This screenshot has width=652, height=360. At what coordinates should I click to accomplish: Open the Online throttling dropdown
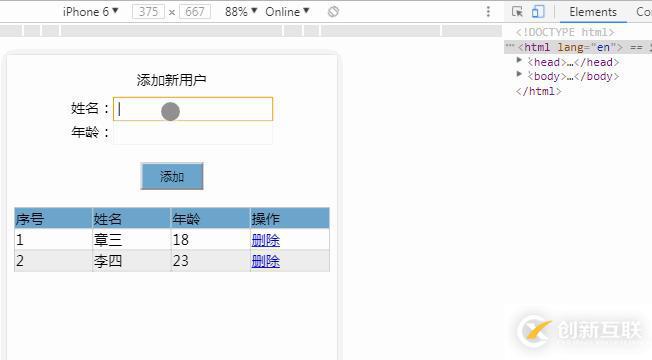tap(287, 12)
